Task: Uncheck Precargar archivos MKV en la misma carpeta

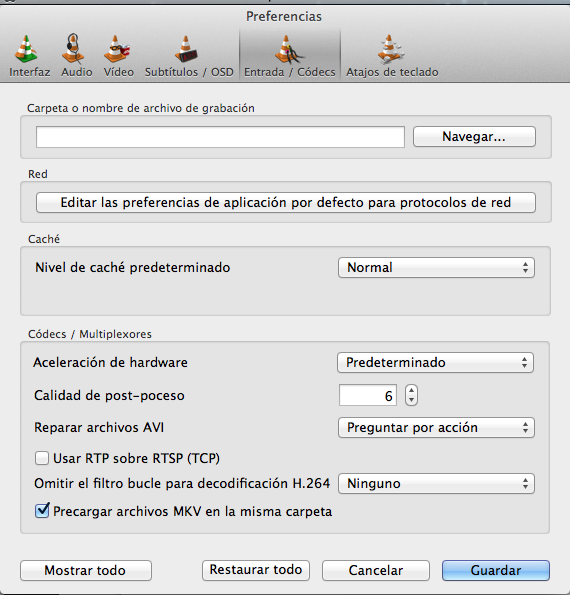Action: coord(42,511)
